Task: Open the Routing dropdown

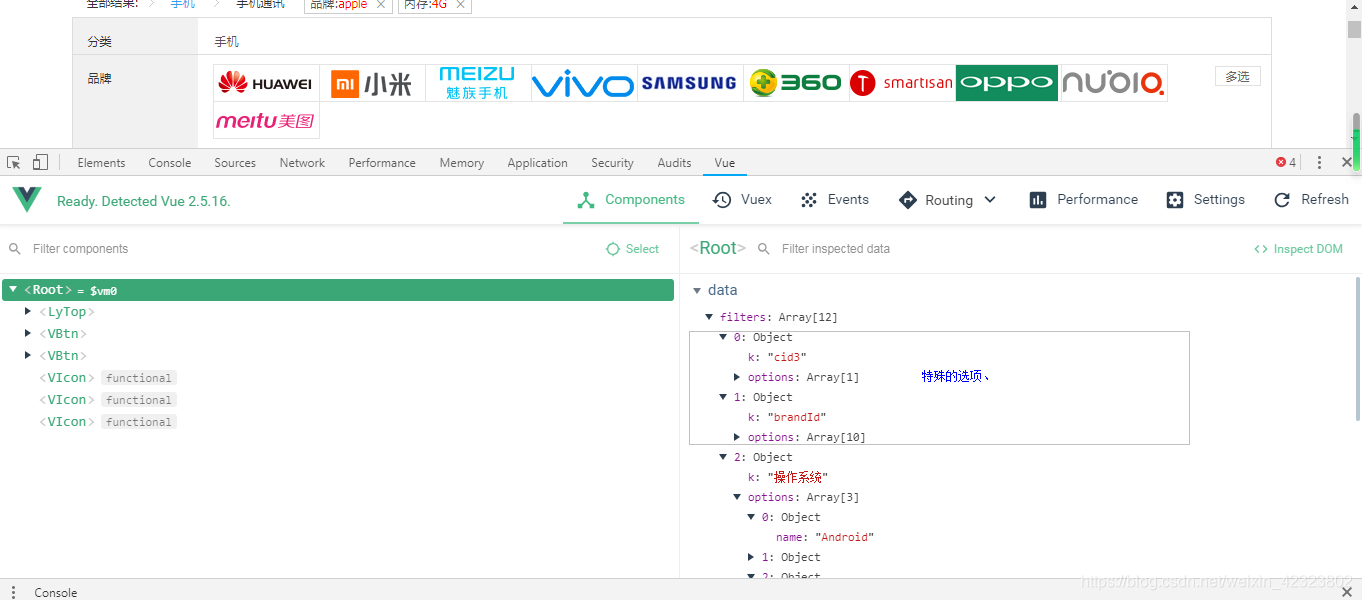Action: [948, 200]
